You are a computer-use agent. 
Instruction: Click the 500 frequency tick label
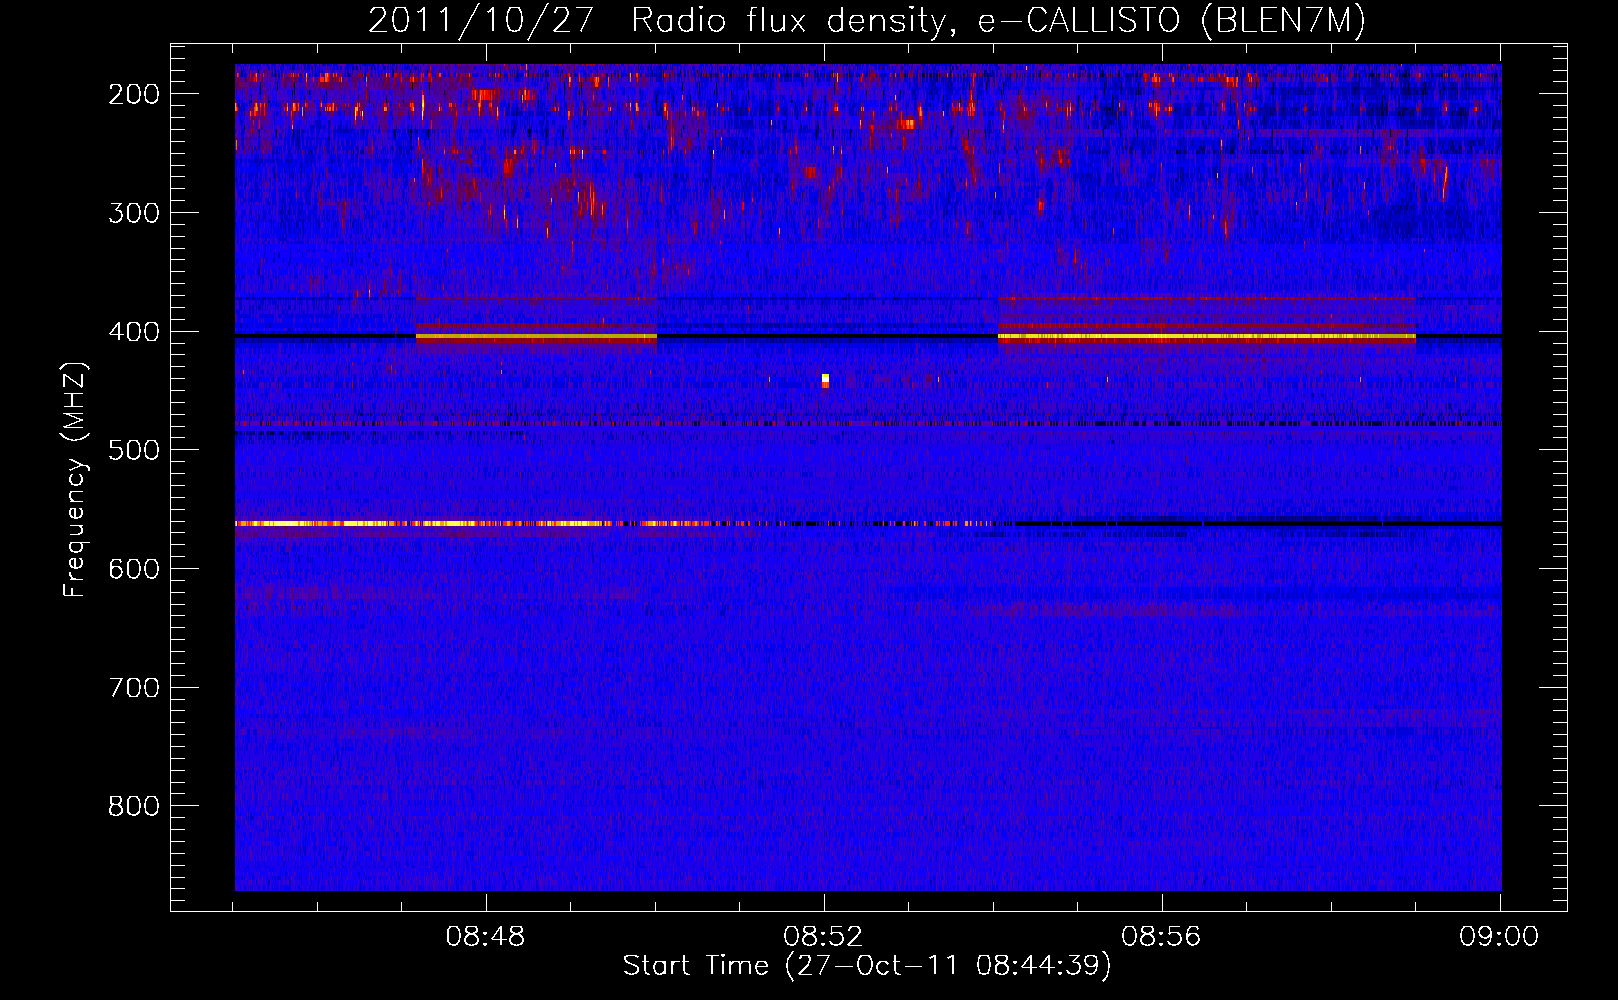pos(134,450)
